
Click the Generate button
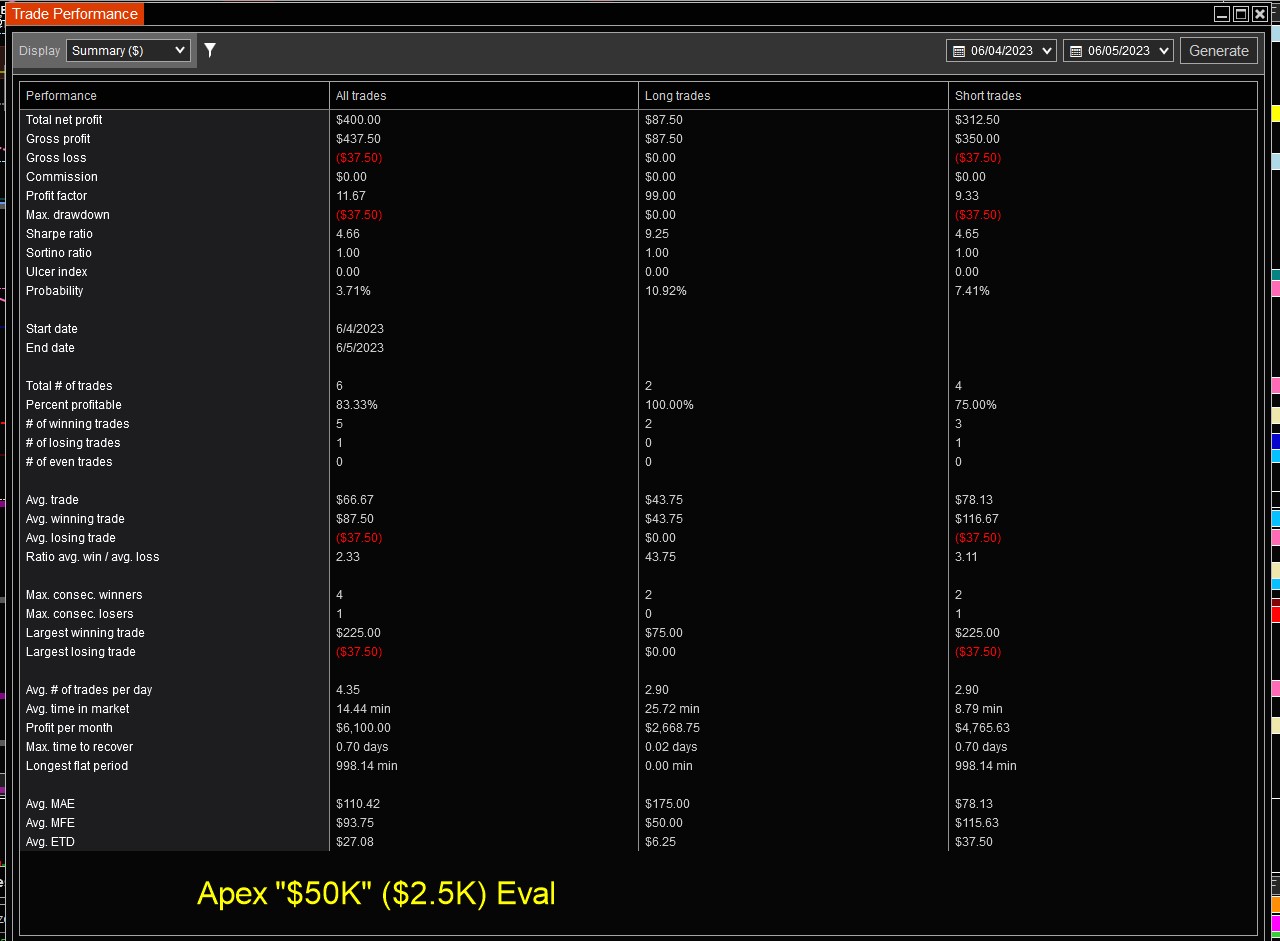point(1218,50)
